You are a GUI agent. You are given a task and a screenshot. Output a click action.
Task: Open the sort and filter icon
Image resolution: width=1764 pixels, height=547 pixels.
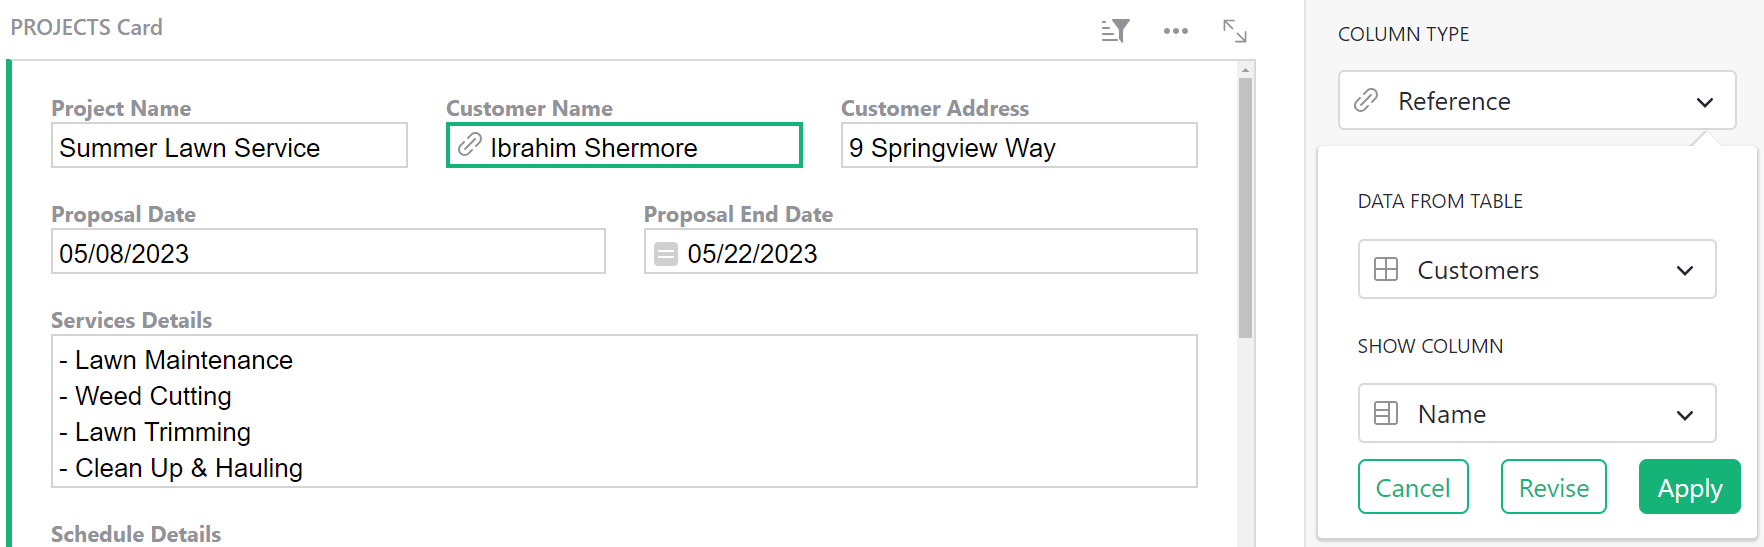tap(1115, 31)
